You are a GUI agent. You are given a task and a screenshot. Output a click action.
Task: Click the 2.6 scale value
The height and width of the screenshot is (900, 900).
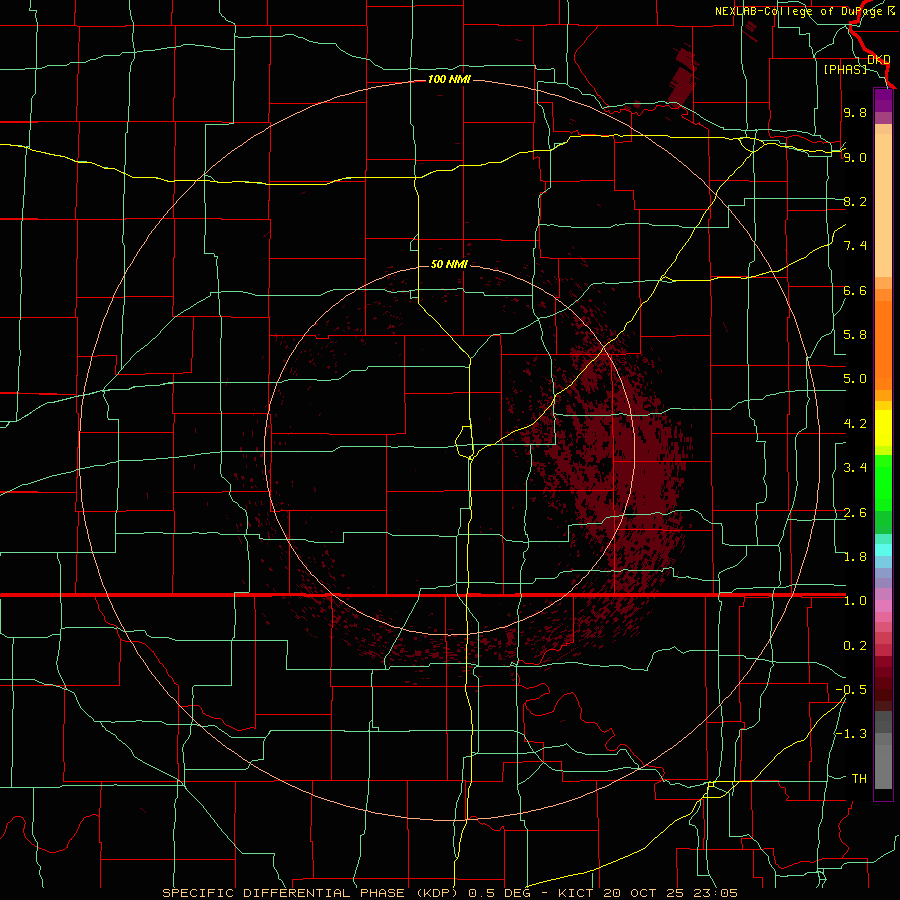(855, 513)
